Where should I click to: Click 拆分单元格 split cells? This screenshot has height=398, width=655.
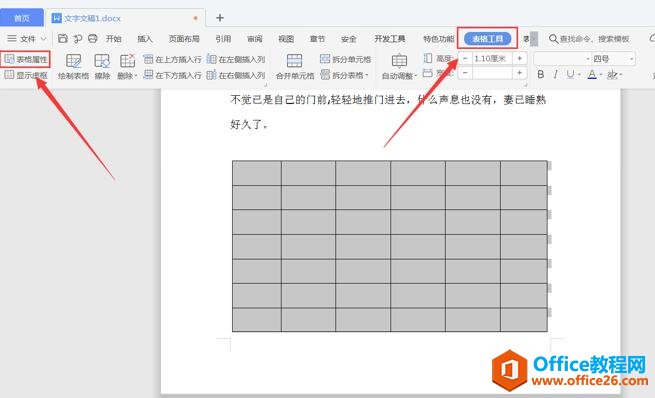(345, 59)
